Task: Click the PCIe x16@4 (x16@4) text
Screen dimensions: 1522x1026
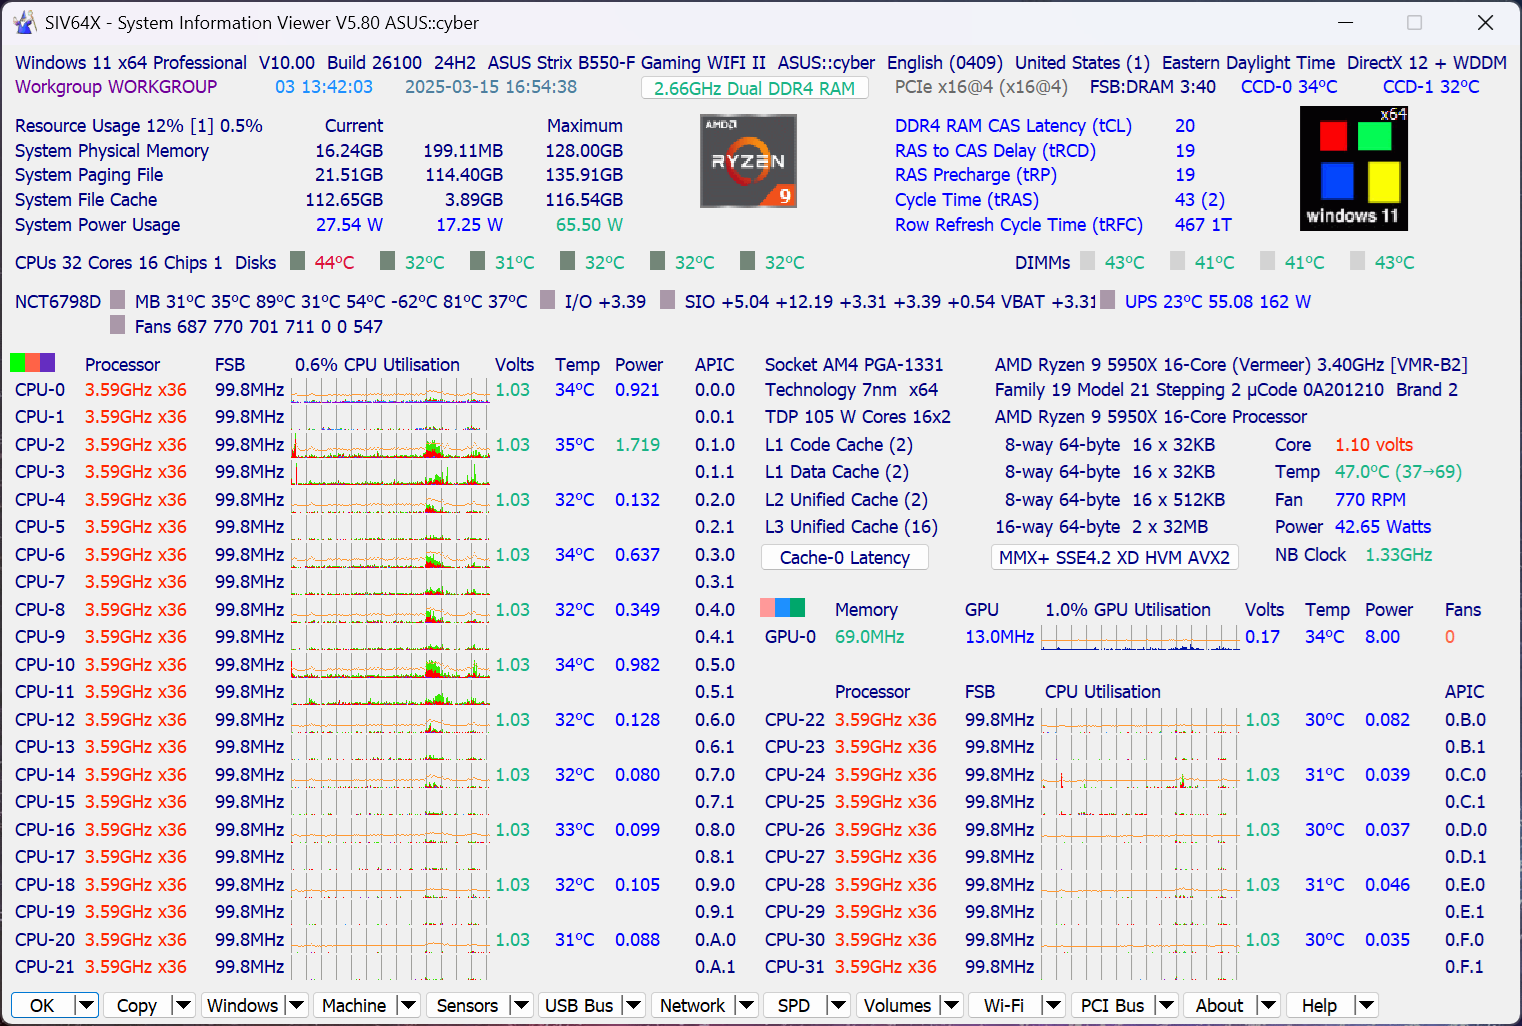Action: 981,86
